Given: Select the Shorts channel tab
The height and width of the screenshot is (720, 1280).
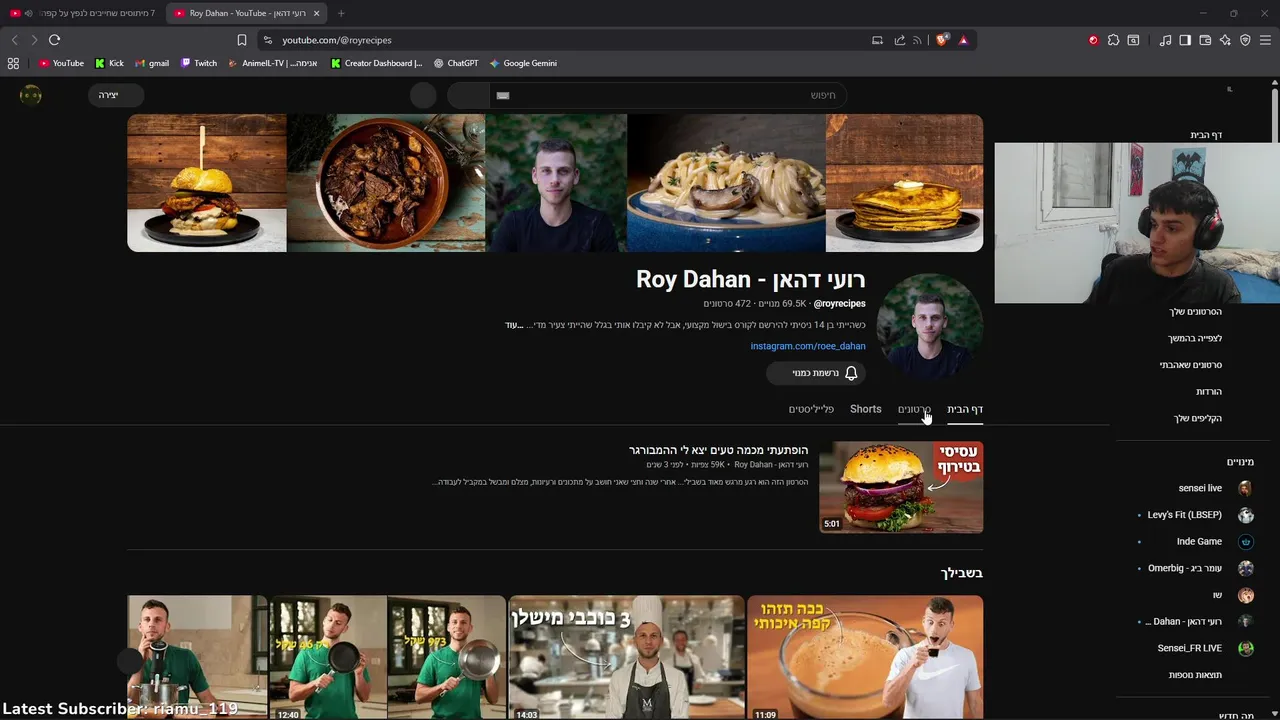Looking at the screenshot, I should 866,409.
